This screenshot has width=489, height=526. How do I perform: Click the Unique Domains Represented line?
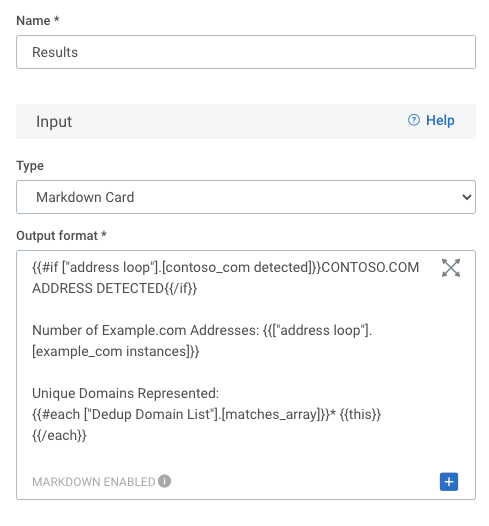(x=125, y=393)
